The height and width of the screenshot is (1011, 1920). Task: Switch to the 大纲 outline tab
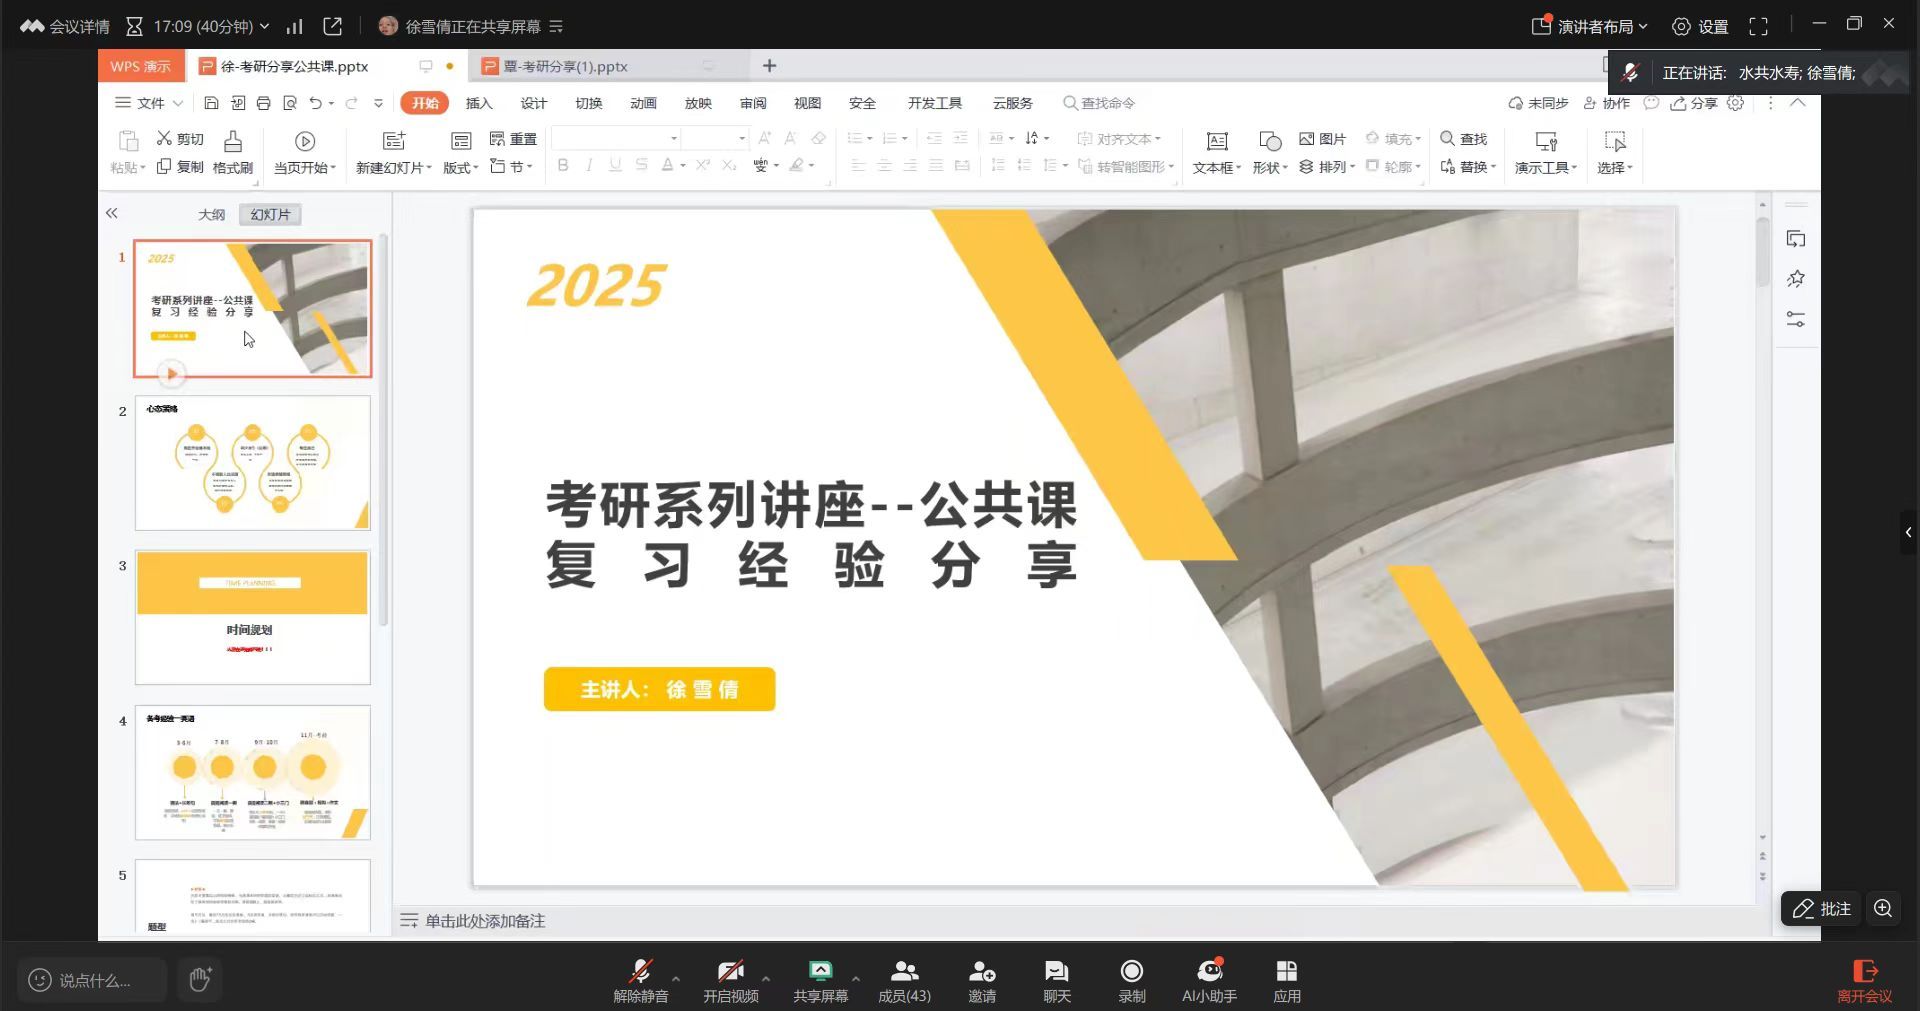pos(211,214)
